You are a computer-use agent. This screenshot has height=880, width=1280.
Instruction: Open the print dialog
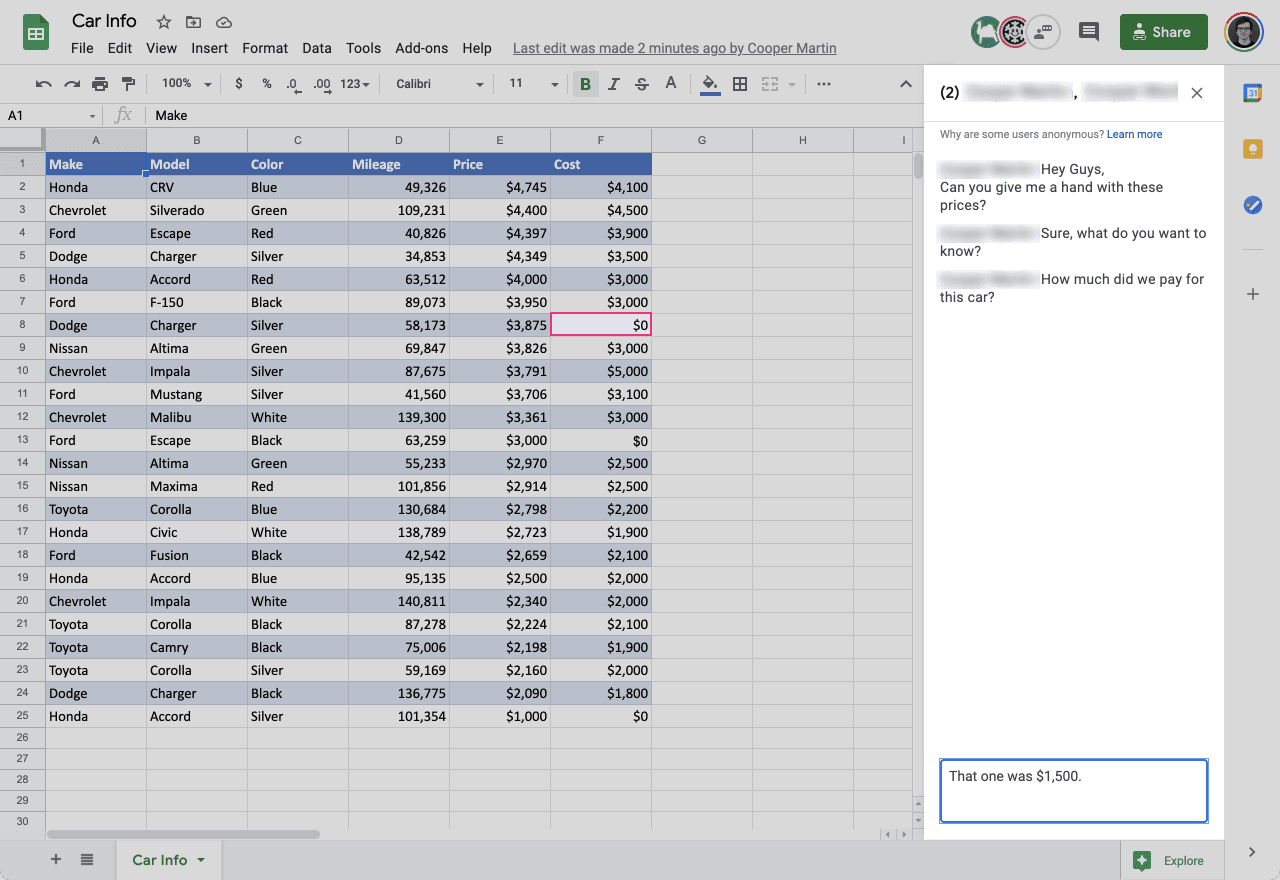(100, 84)
